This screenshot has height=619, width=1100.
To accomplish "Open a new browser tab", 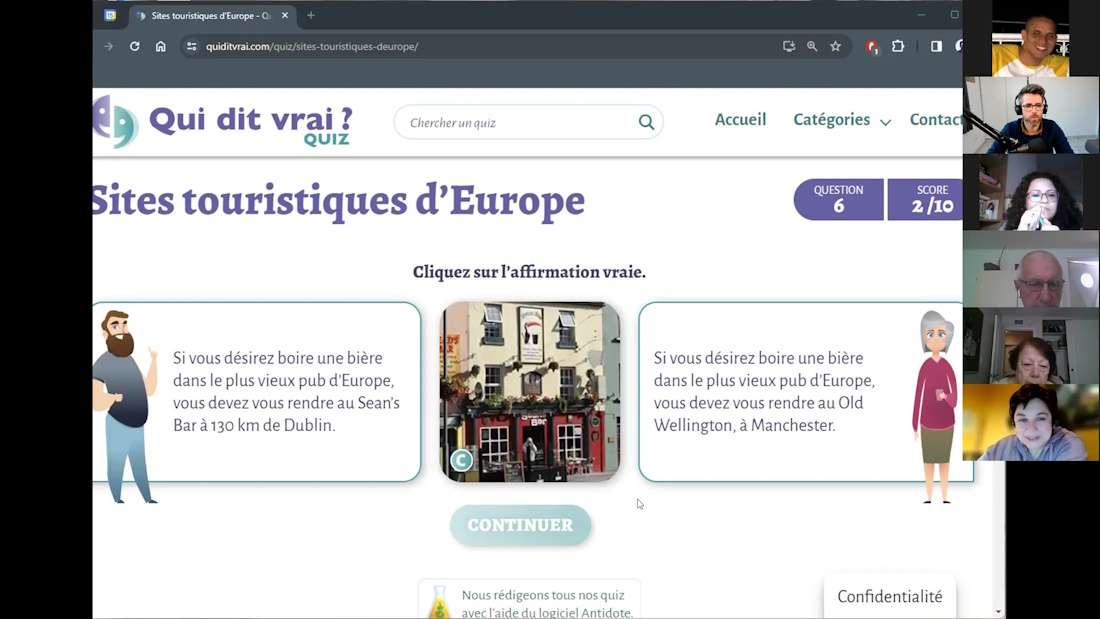I will (311, 15).
